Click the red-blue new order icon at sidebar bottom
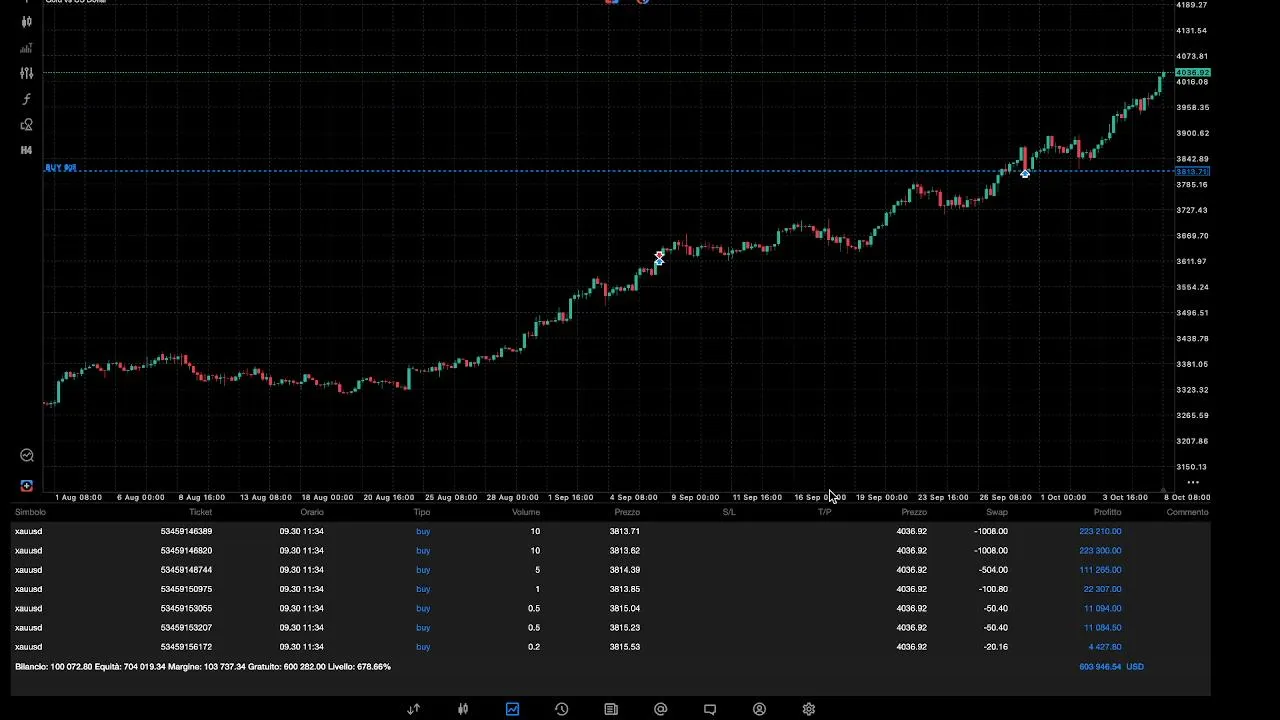The image size is (1280, 720). [27, 486]
